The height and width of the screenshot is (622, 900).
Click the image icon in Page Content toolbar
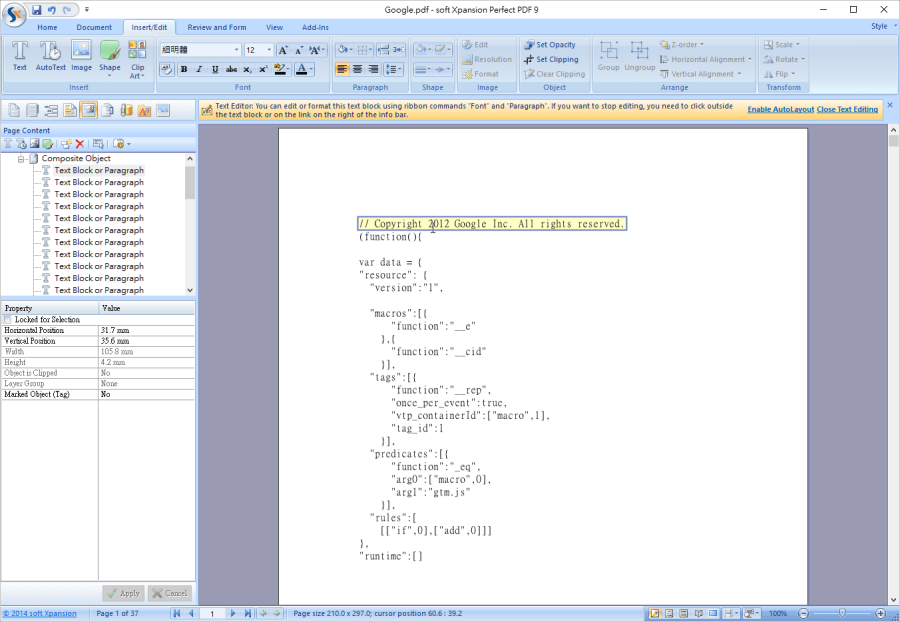click(x=34, y=143)
